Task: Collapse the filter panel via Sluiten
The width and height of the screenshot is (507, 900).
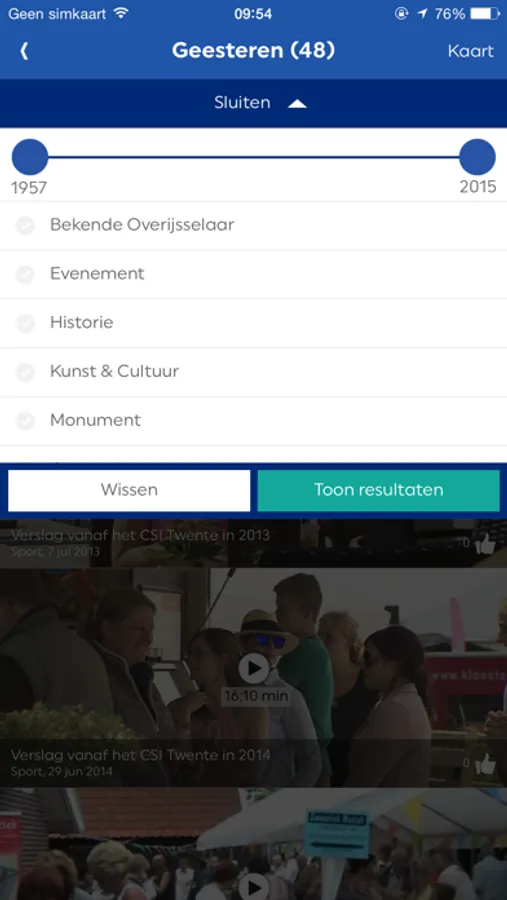Action: coord(242,103)
